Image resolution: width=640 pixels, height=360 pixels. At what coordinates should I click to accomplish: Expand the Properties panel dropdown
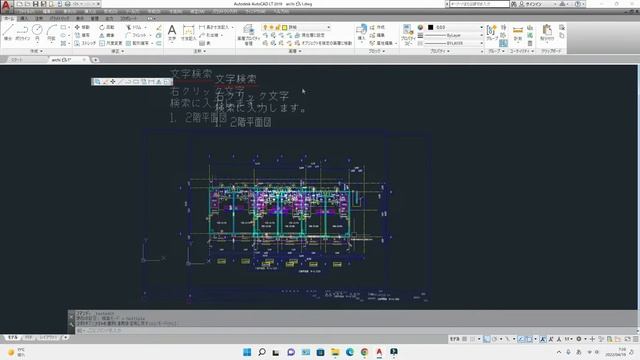point(440,51)
